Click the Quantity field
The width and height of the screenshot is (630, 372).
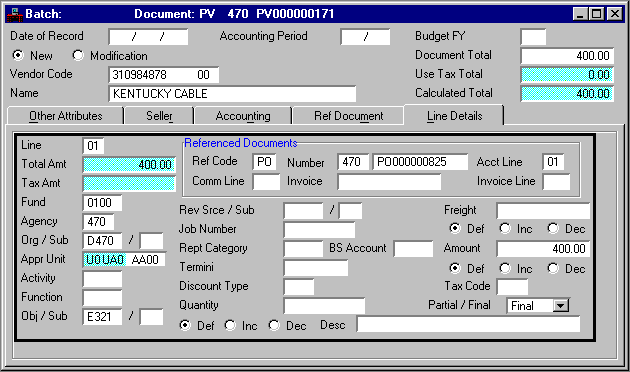[324, 306]
